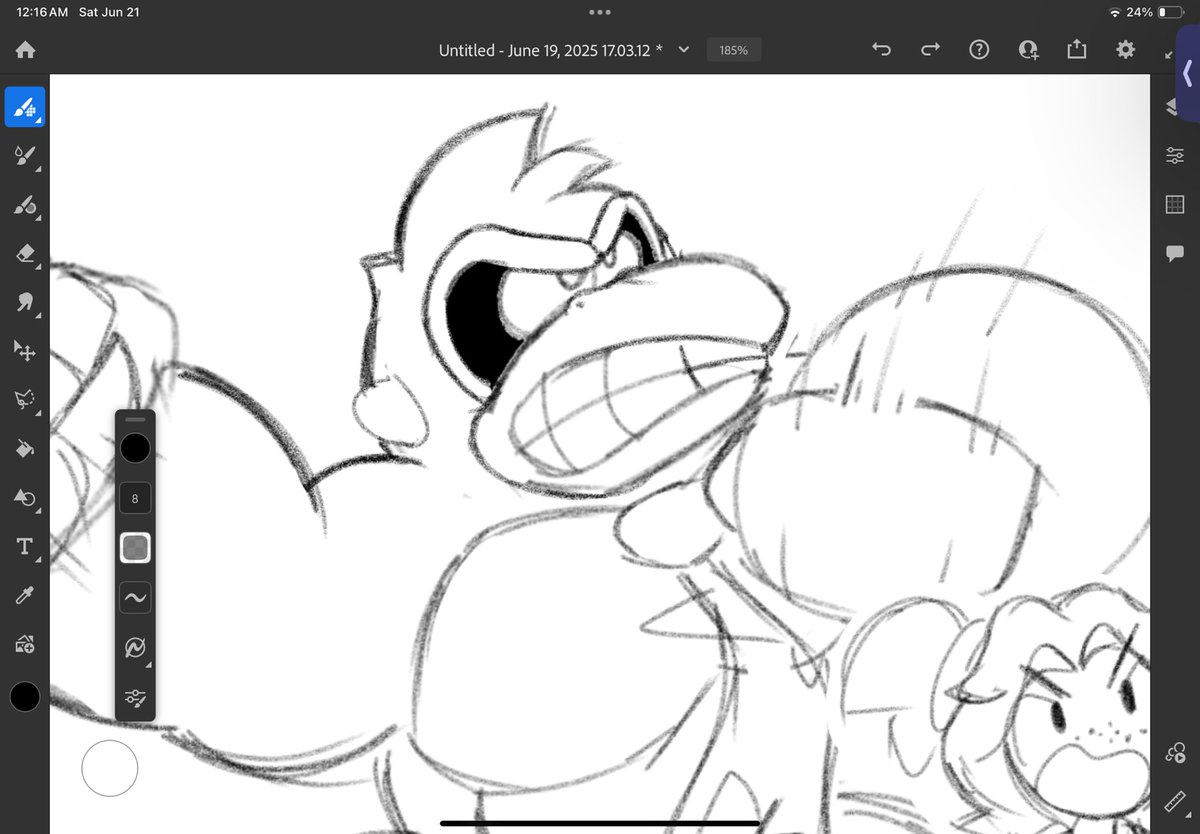Image resolution: width=1200 pixels, height=834 pixels.
Task: Select the Eraser tool
Action: coord(25,254)
